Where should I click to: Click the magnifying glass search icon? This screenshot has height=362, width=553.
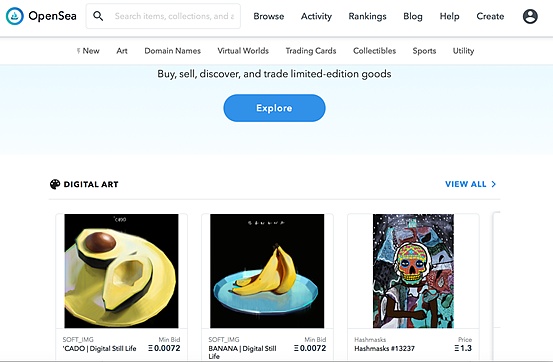(x=98, y=16)
